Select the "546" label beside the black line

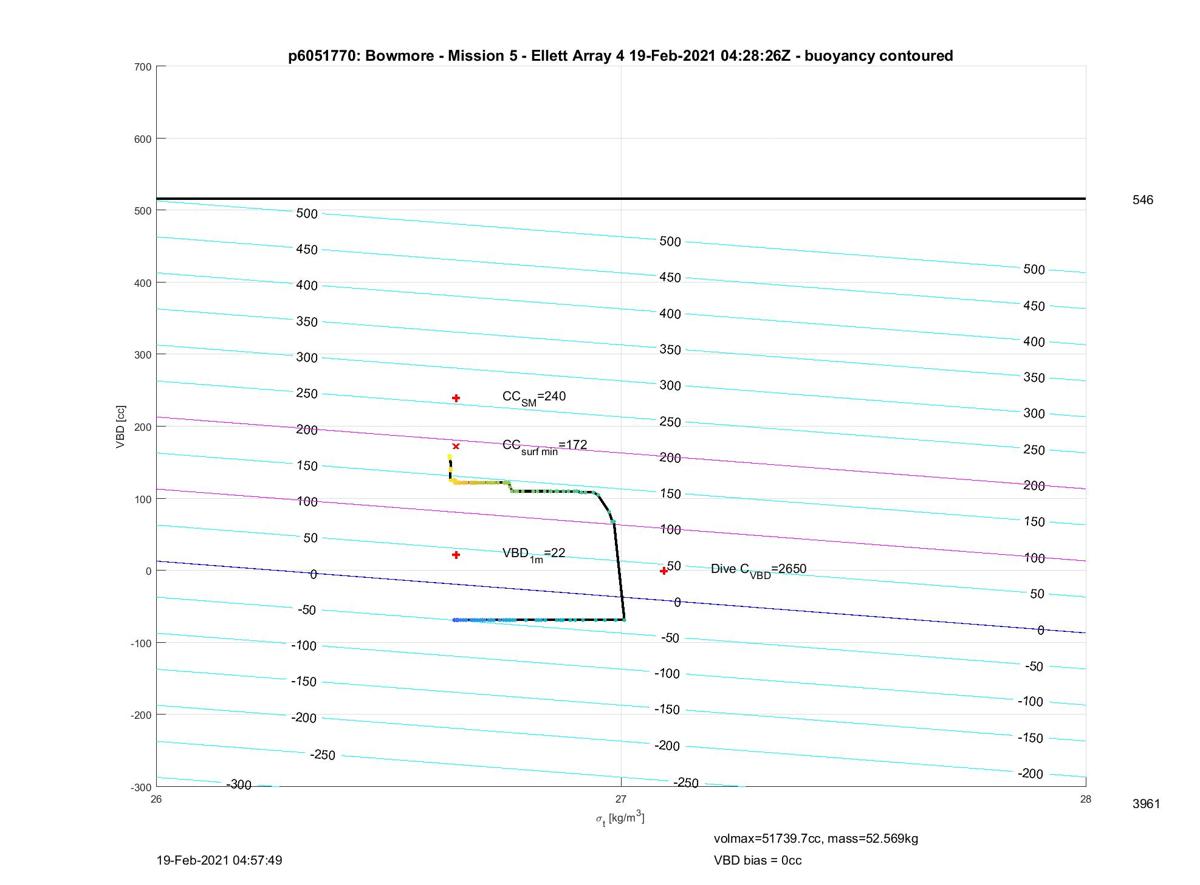click(x=1142, y=200)
